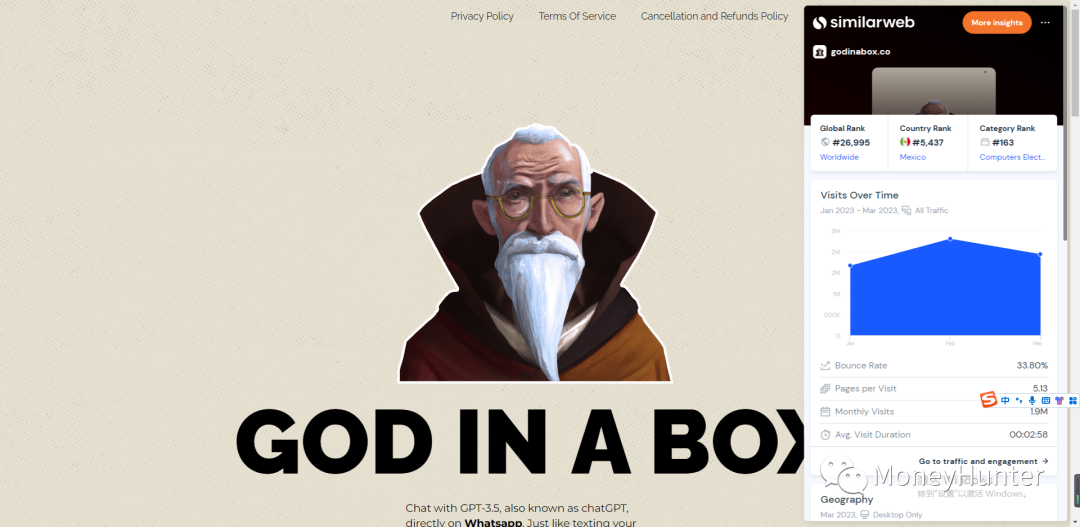Click the Sogou input method S logo
The image size is (1080, 527).
coord(988,400)
